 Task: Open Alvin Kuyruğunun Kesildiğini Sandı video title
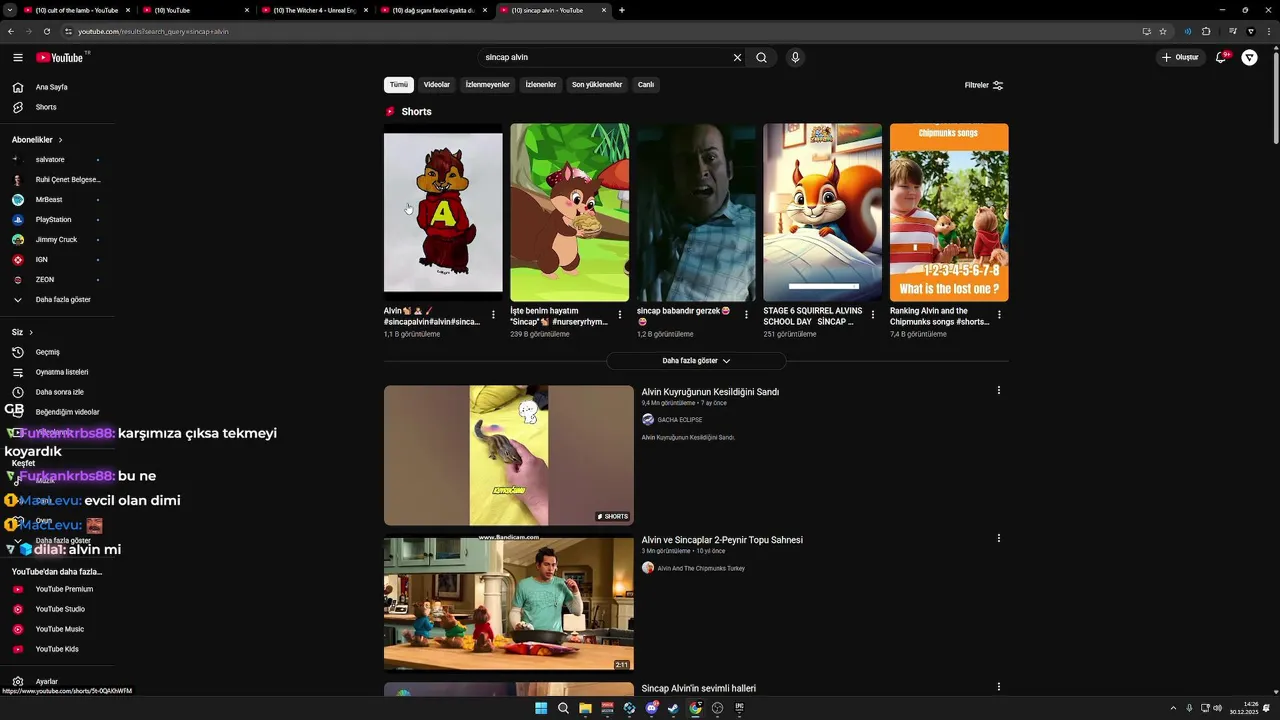710,392
